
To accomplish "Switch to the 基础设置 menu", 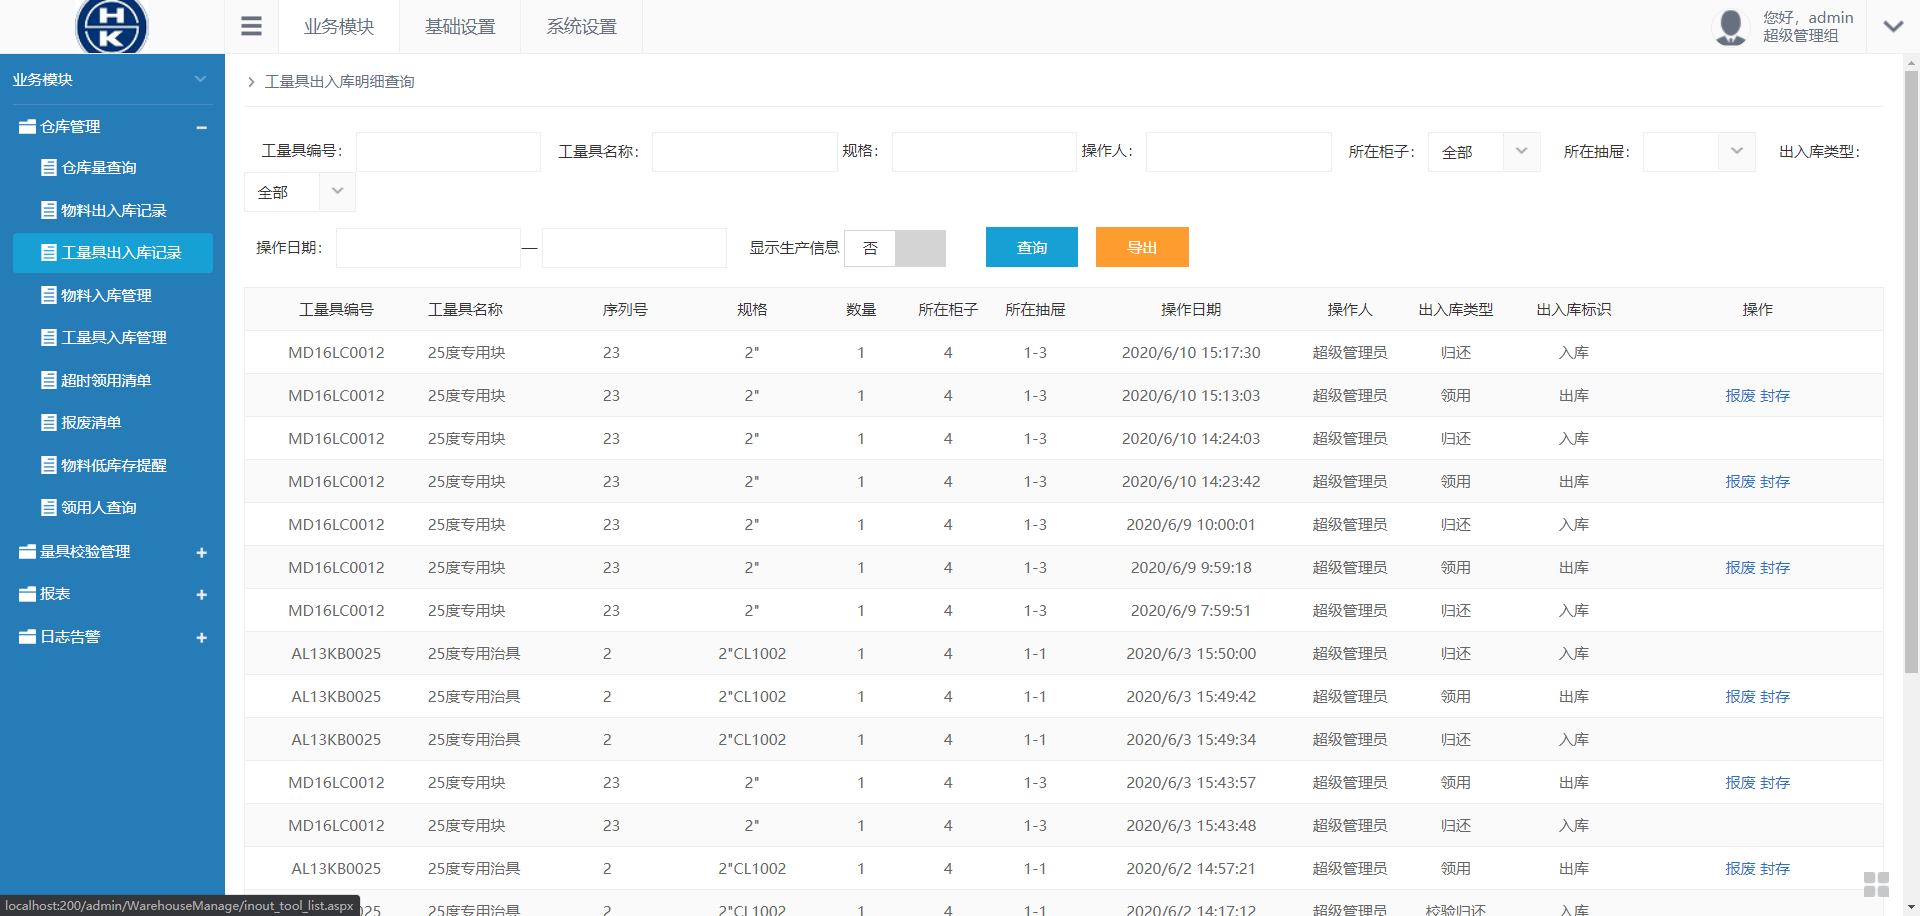I will click(x=459, y=26).
